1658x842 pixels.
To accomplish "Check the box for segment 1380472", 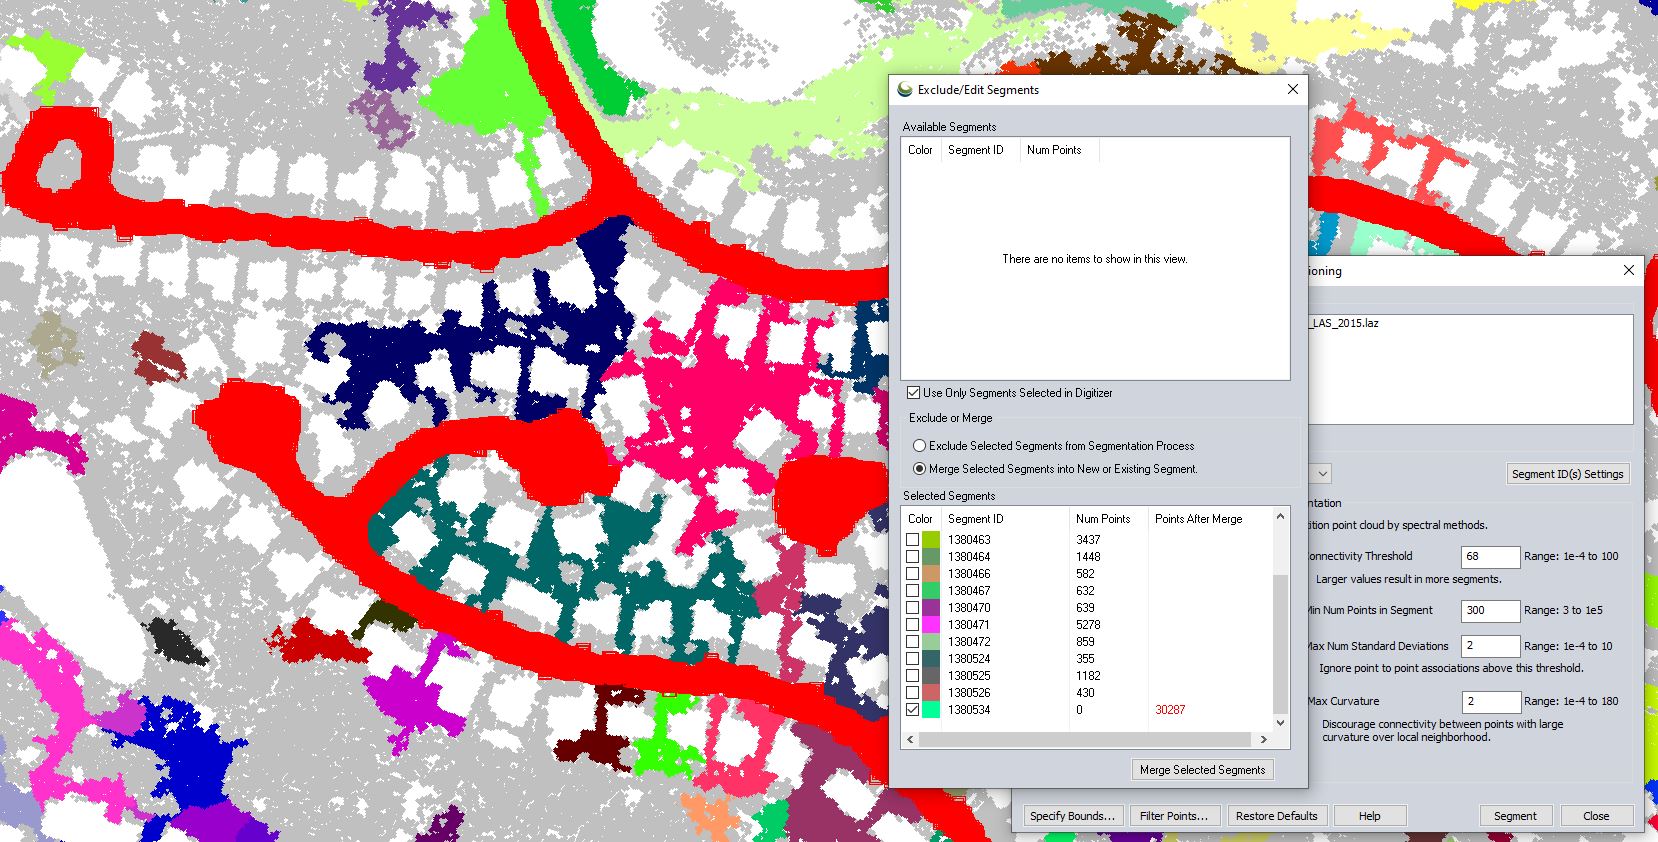I will [x=912, y=642].
